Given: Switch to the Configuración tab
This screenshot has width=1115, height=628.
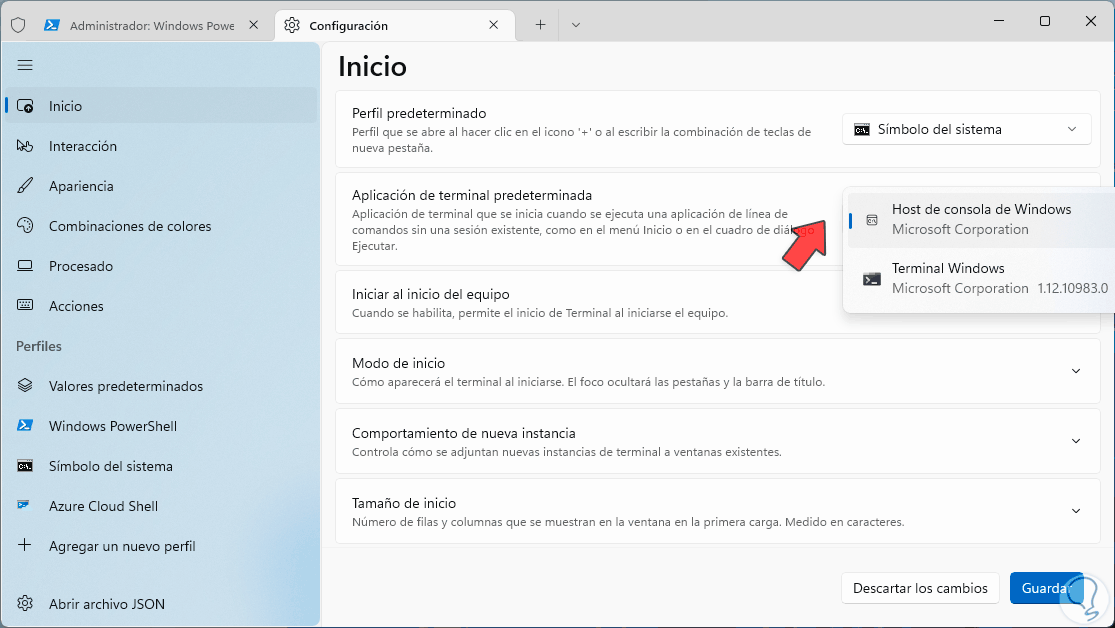Looking at the screenshot, I should click(x=393, y=26).
